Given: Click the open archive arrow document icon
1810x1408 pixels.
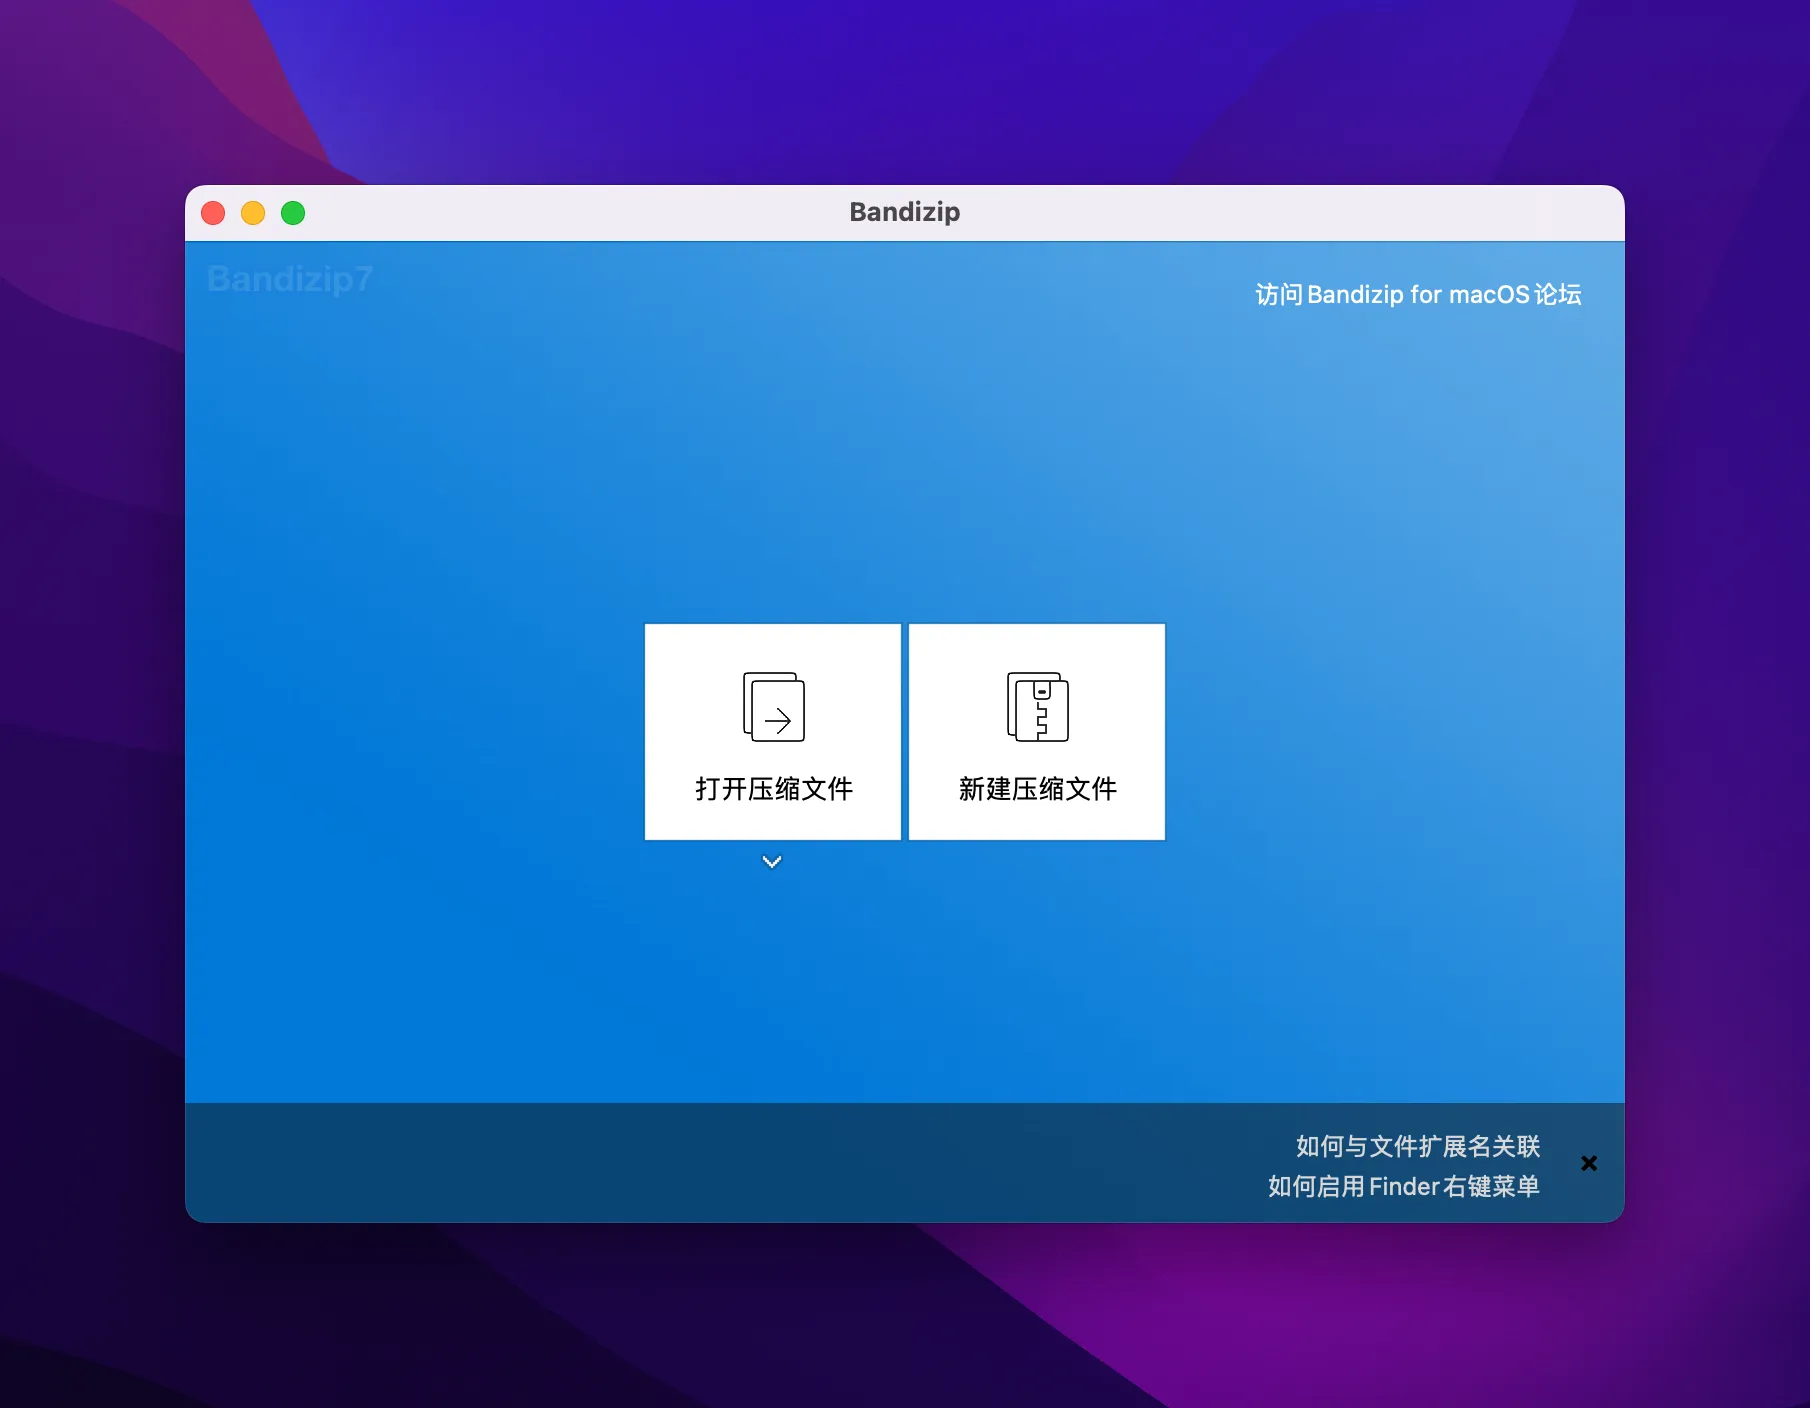Looking at the screenshot, I should pyautogui.click(x=773, y=707).
